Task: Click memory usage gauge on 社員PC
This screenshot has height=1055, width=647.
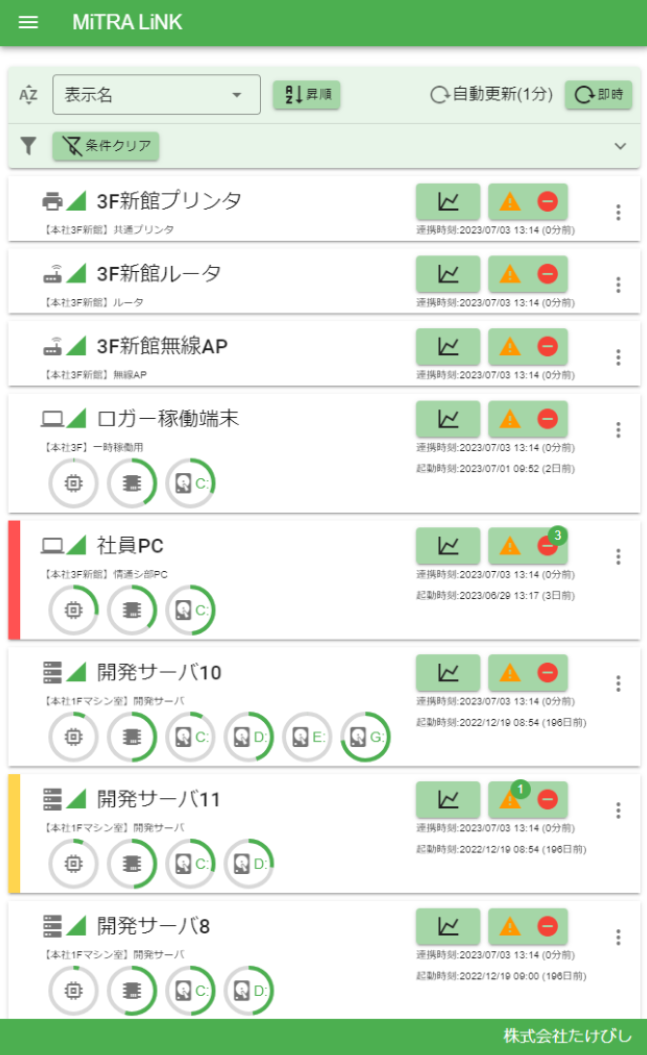Action: coord(132,610)
